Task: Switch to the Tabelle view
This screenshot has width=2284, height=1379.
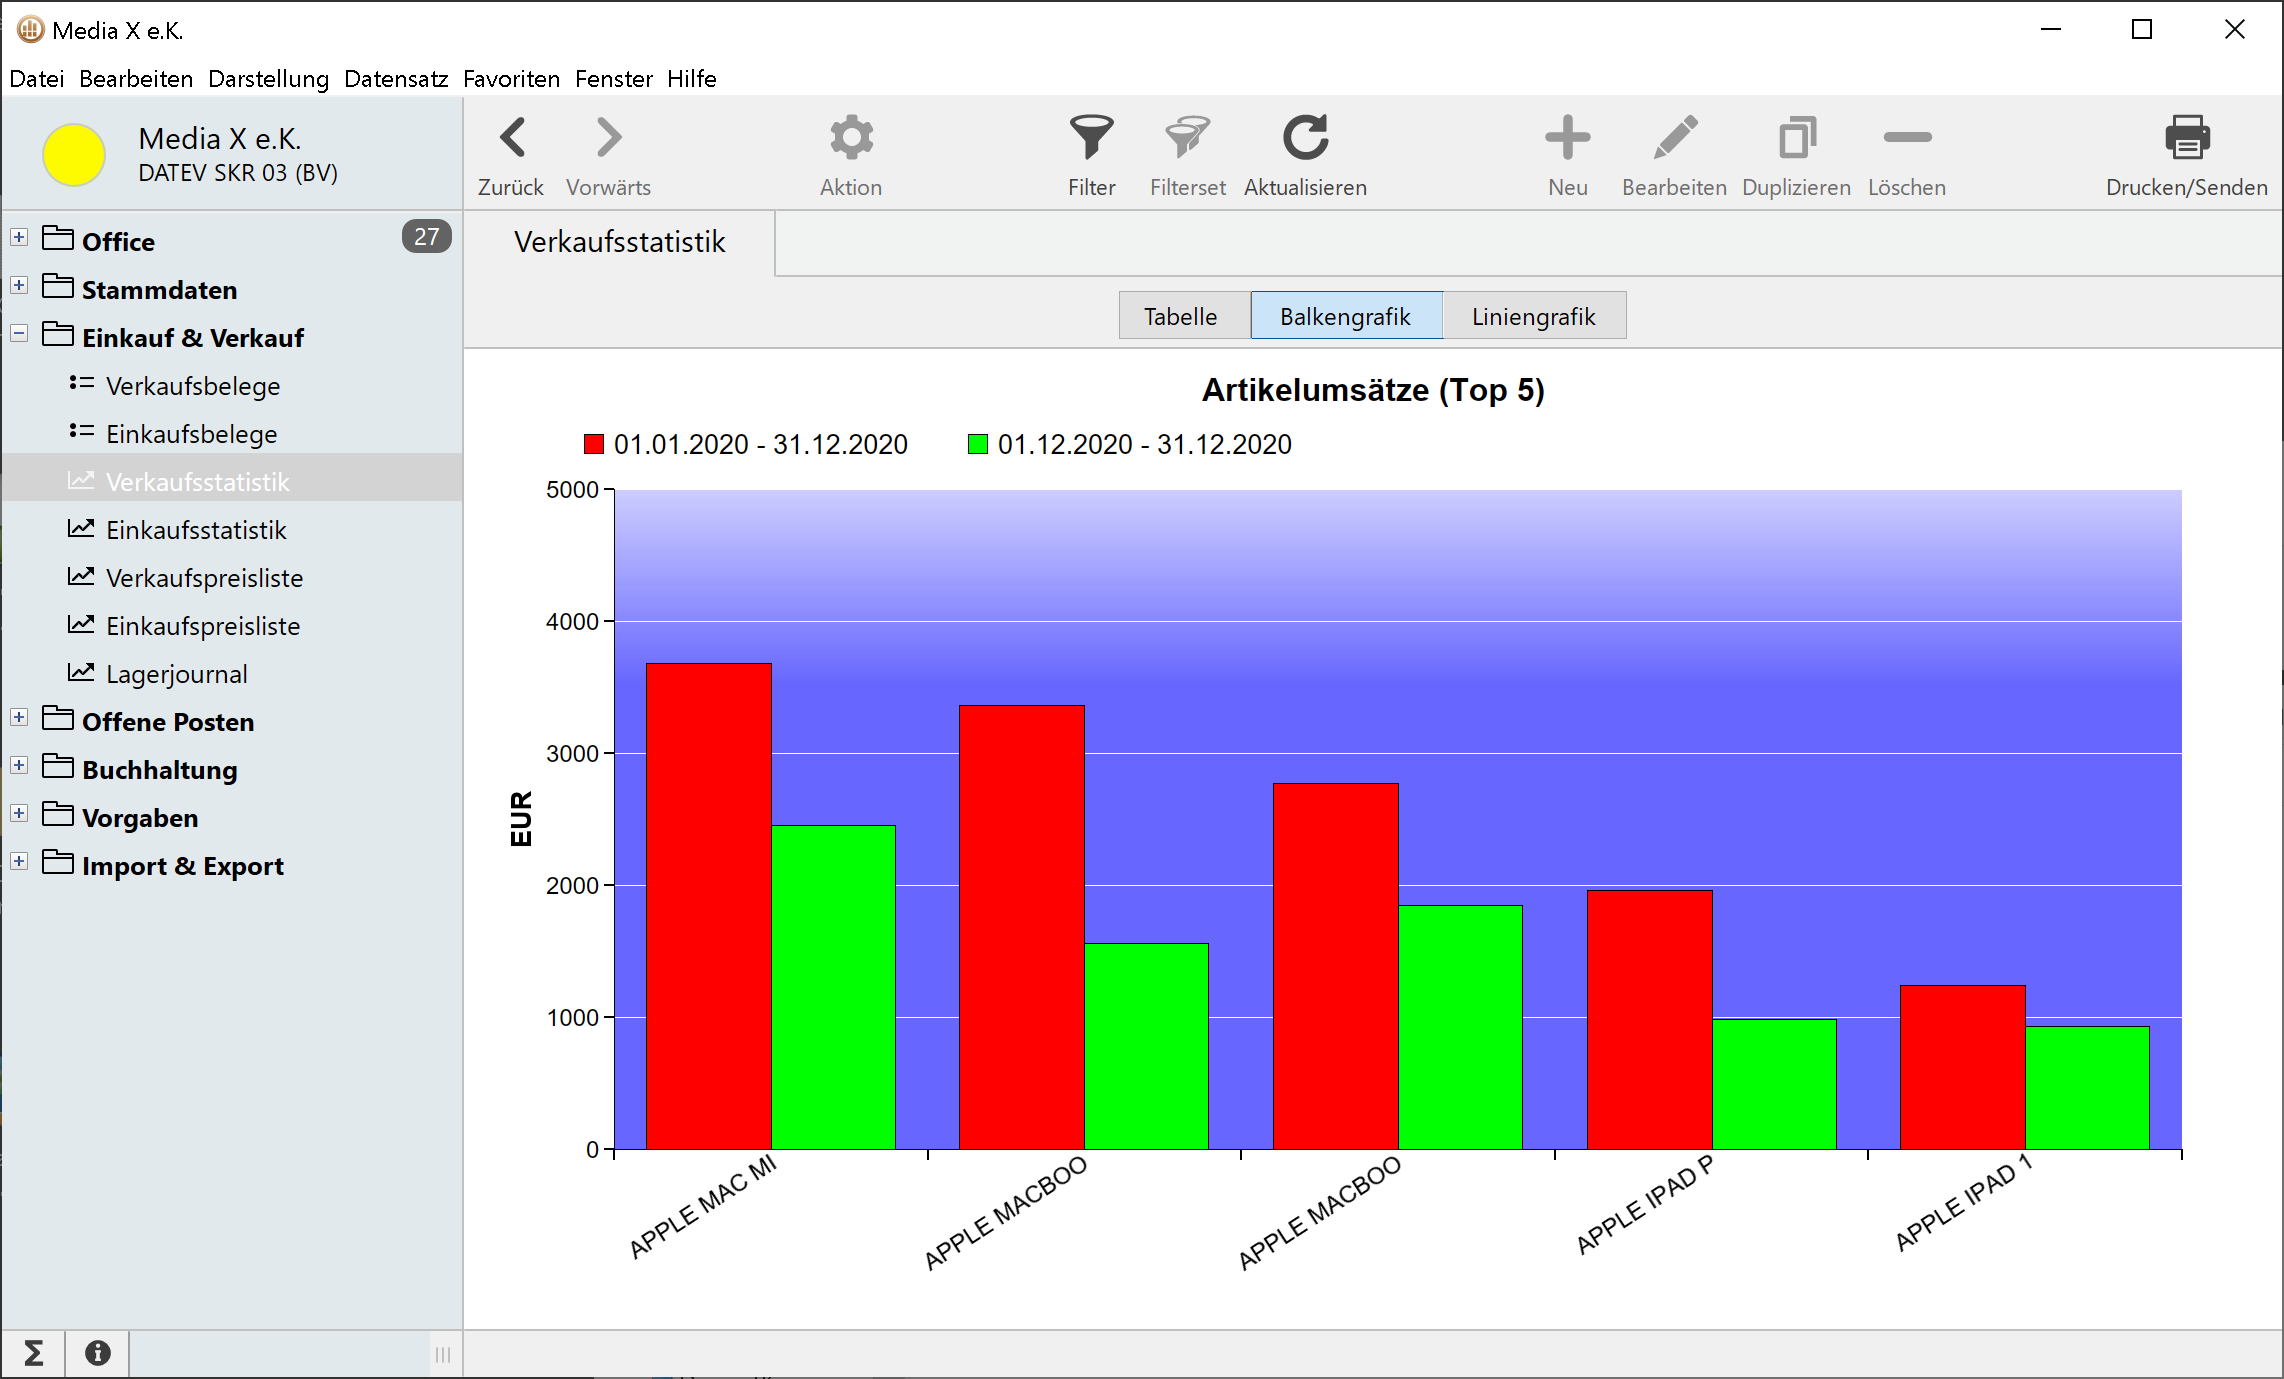Action: [x=1184, y=316]
